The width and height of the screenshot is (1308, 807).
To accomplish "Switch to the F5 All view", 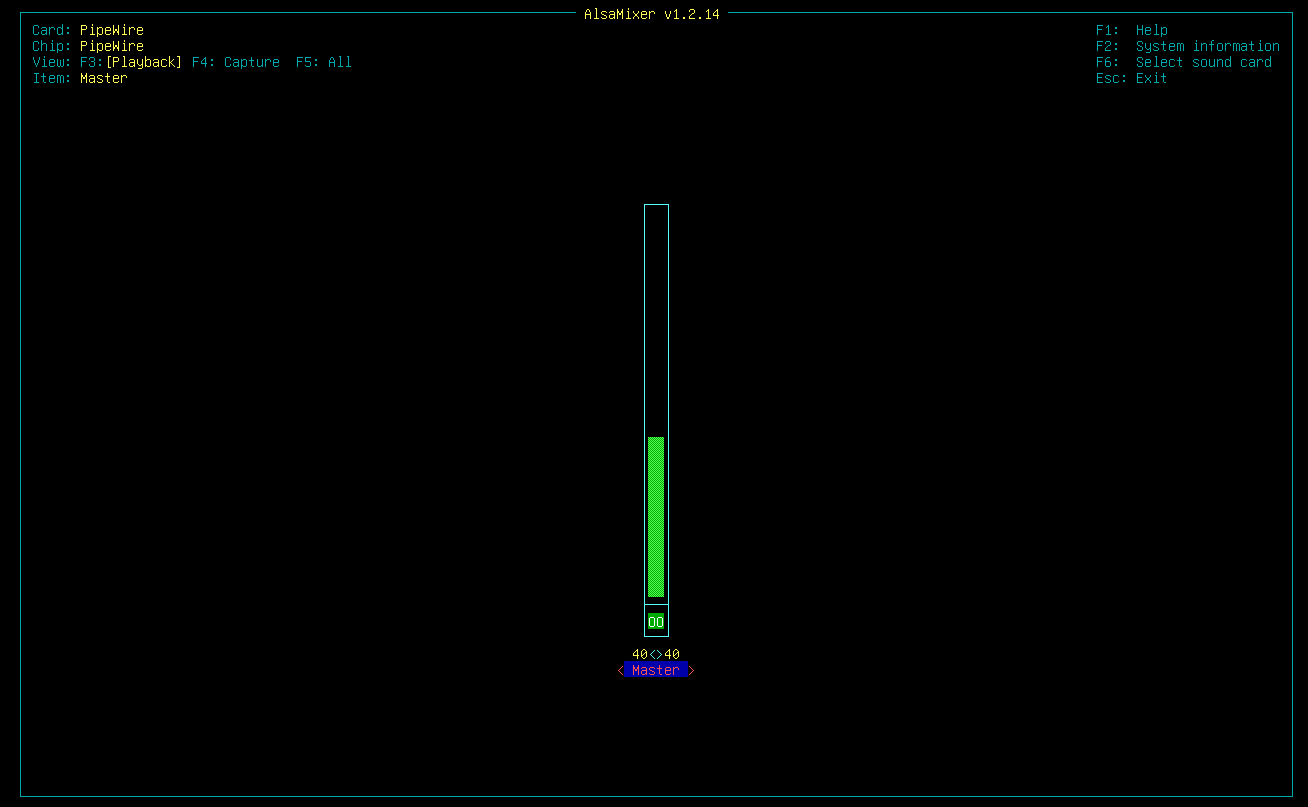I will tap(324, 62).
